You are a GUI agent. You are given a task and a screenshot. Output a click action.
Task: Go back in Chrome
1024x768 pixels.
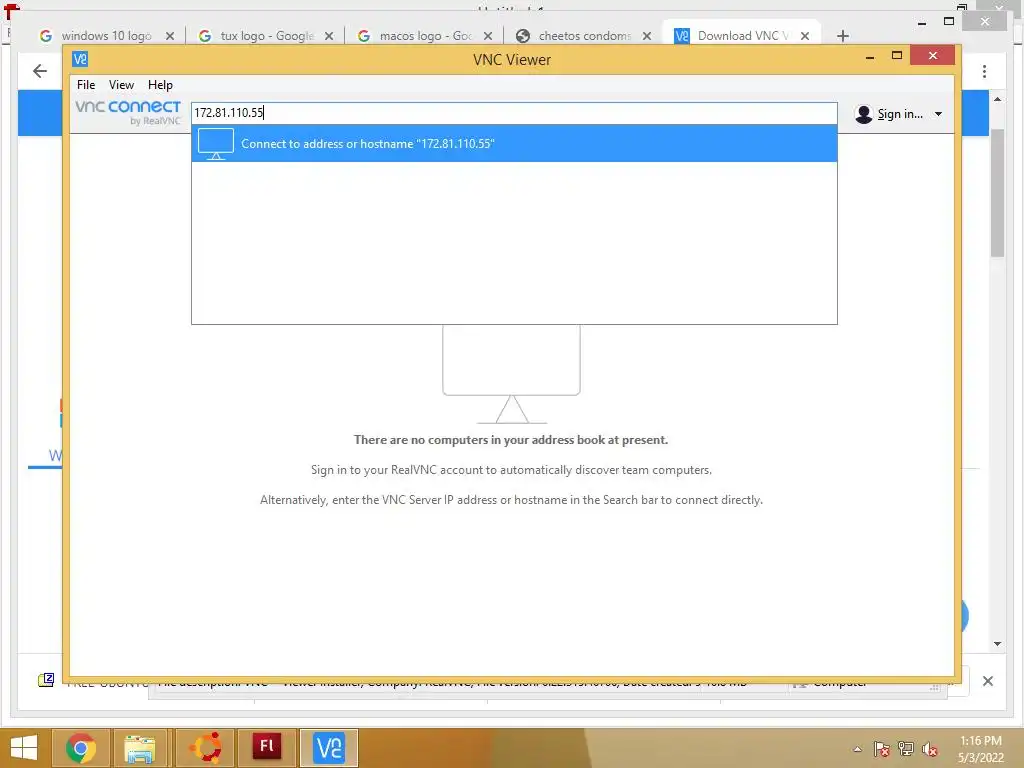[x=40, y=71]
